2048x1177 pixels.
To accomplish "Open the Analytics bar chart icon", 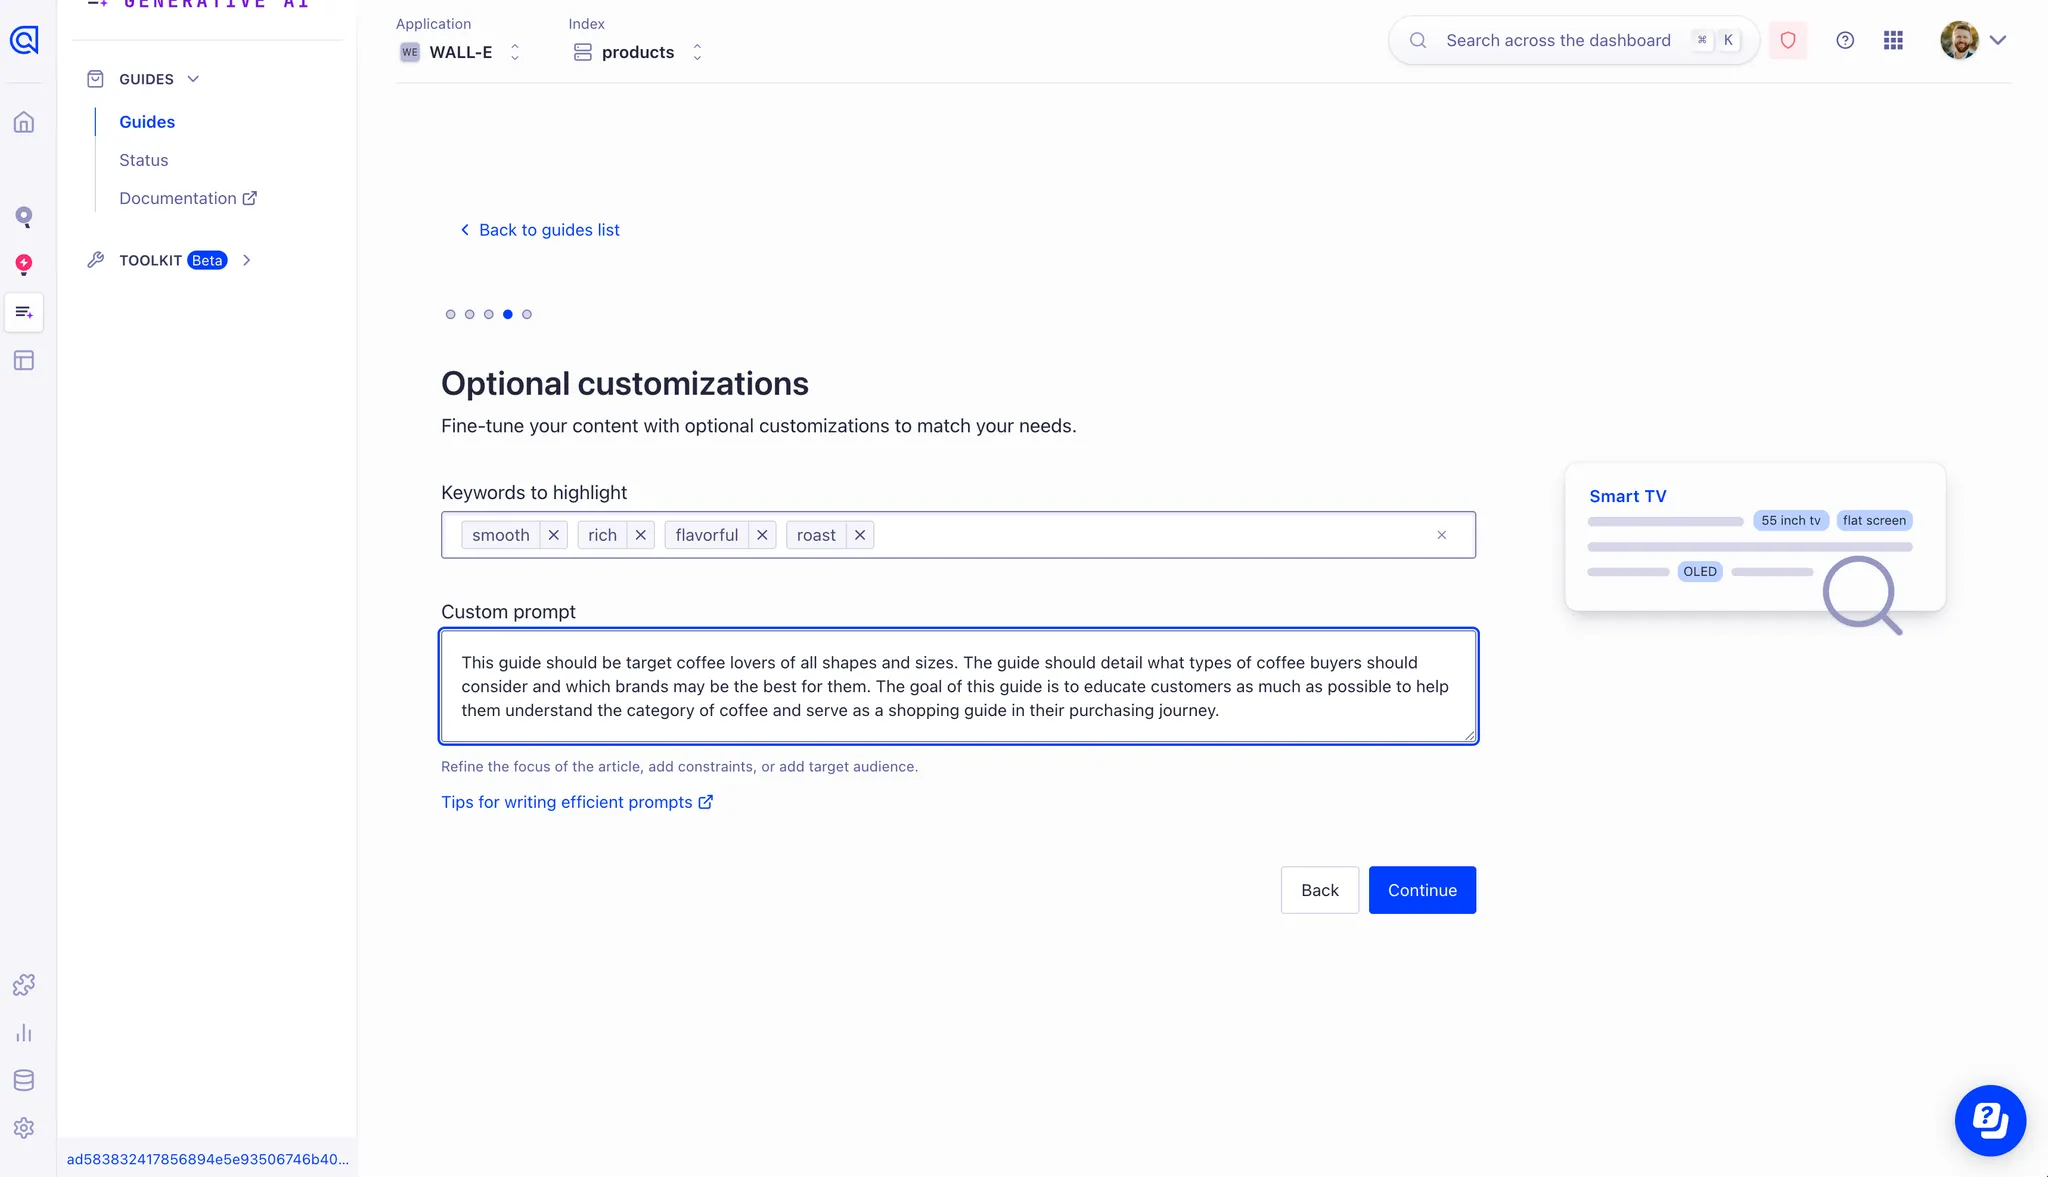I will pos(24,1034).
